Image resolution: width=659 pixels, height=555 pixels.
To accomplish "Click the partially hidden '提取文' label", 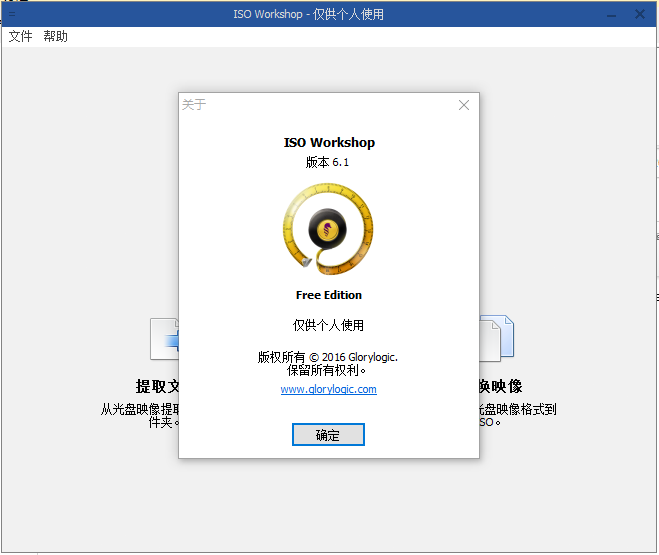I will [x=157, y=386].
